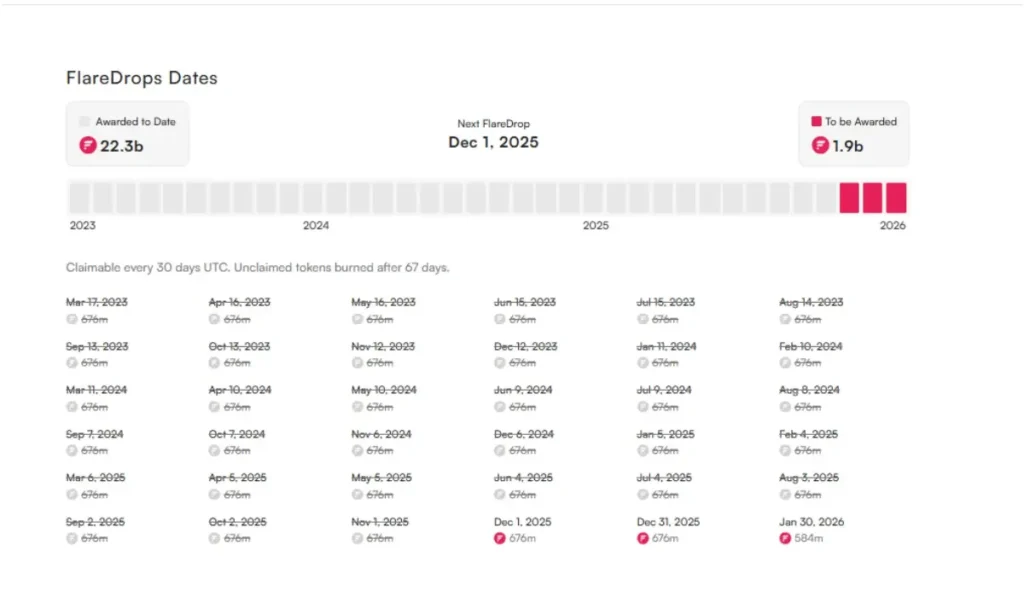Click the grey token icon under Nov 1, 2025
The height and width of the screenshot is (597, 1024).
point(357,539)
